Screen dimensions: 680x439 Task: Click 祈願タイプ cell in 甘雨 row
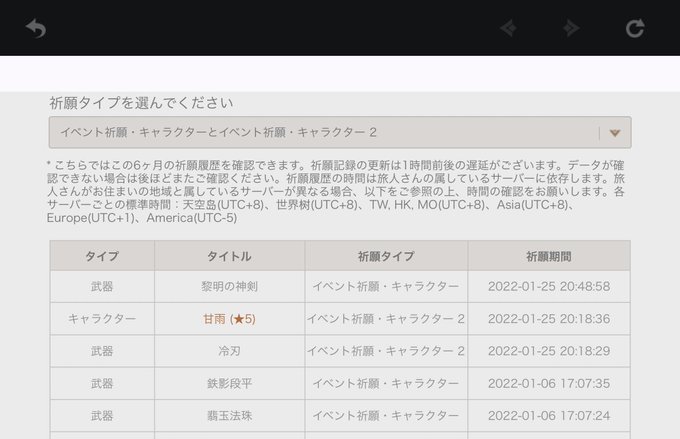pos(386,319)
